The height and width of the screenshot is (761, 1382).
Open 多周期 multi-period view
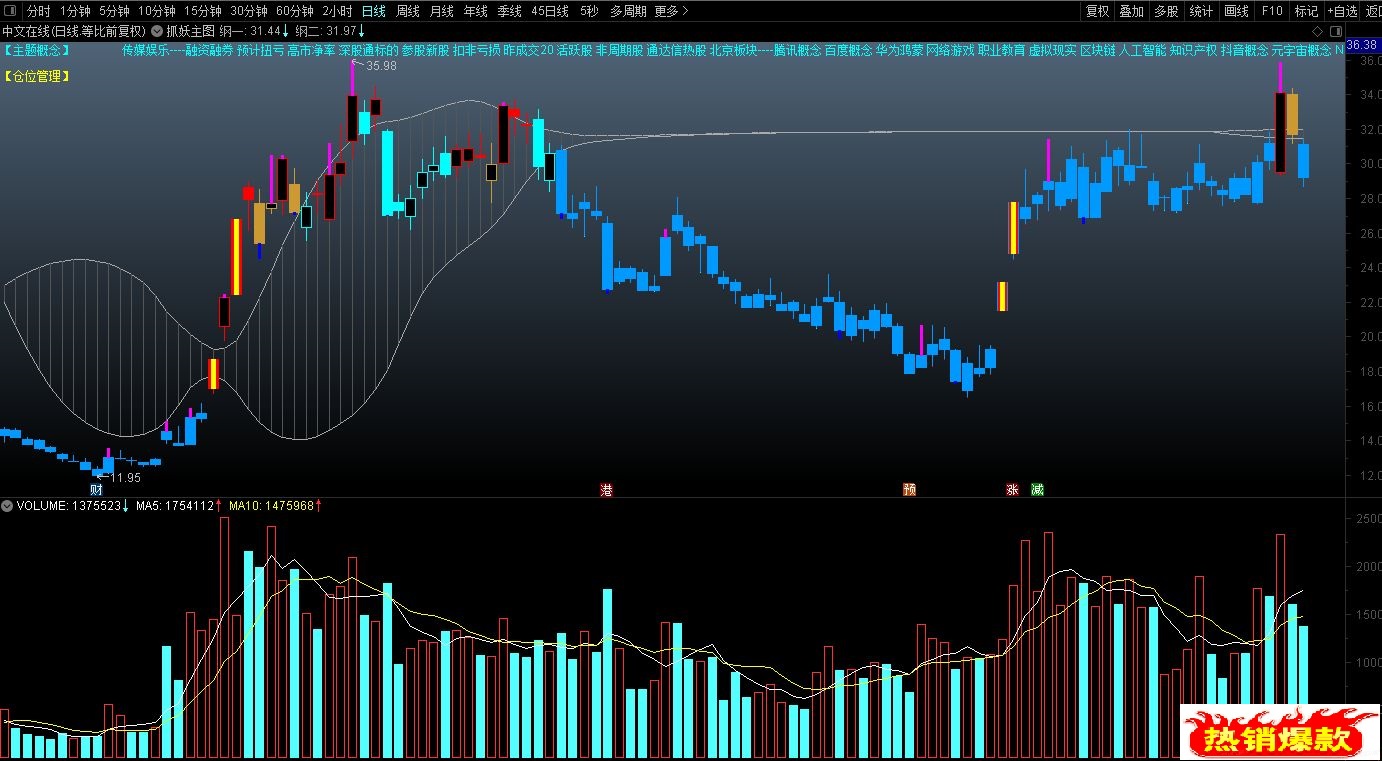tap(628, 11)
